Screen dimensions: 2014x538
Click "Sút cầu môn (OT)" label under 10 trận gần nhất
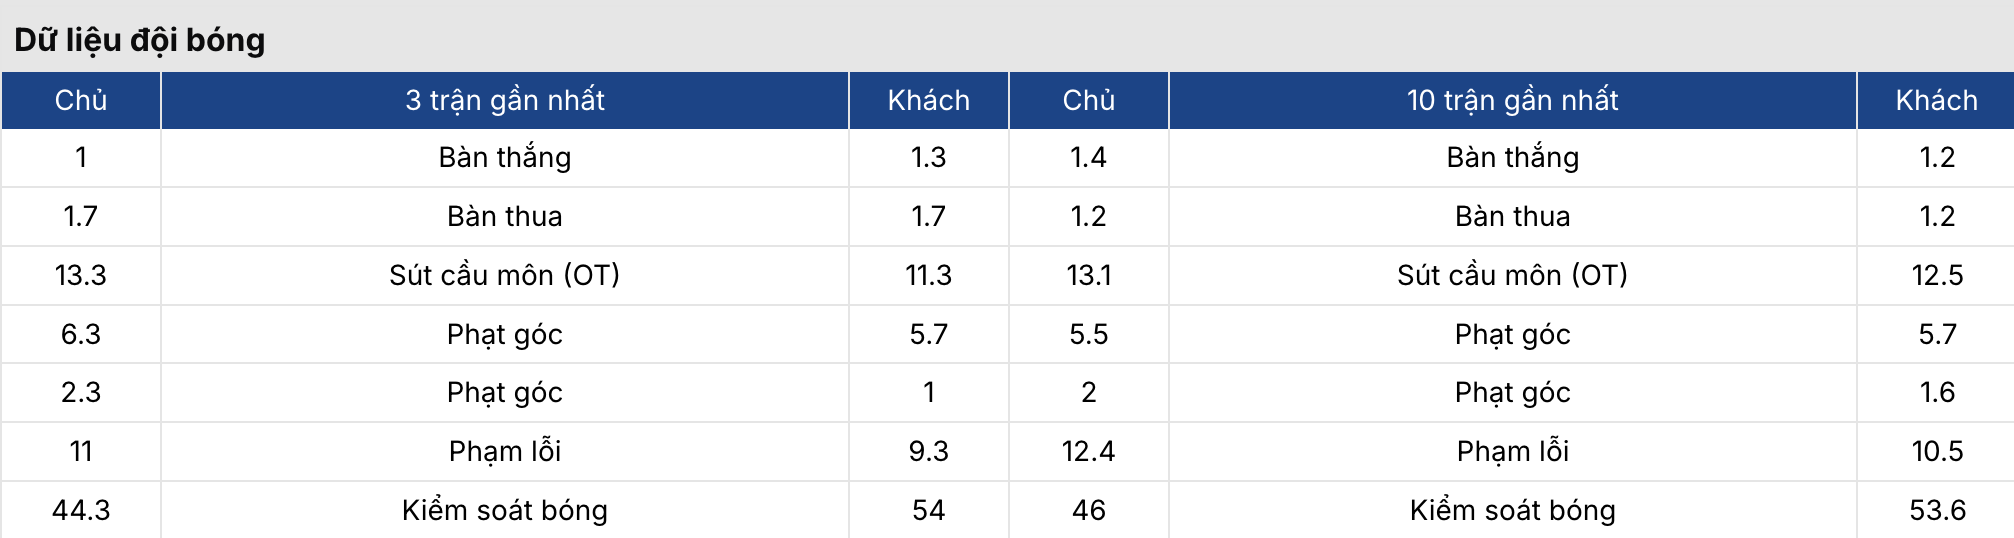click(x=1512, y=275)
